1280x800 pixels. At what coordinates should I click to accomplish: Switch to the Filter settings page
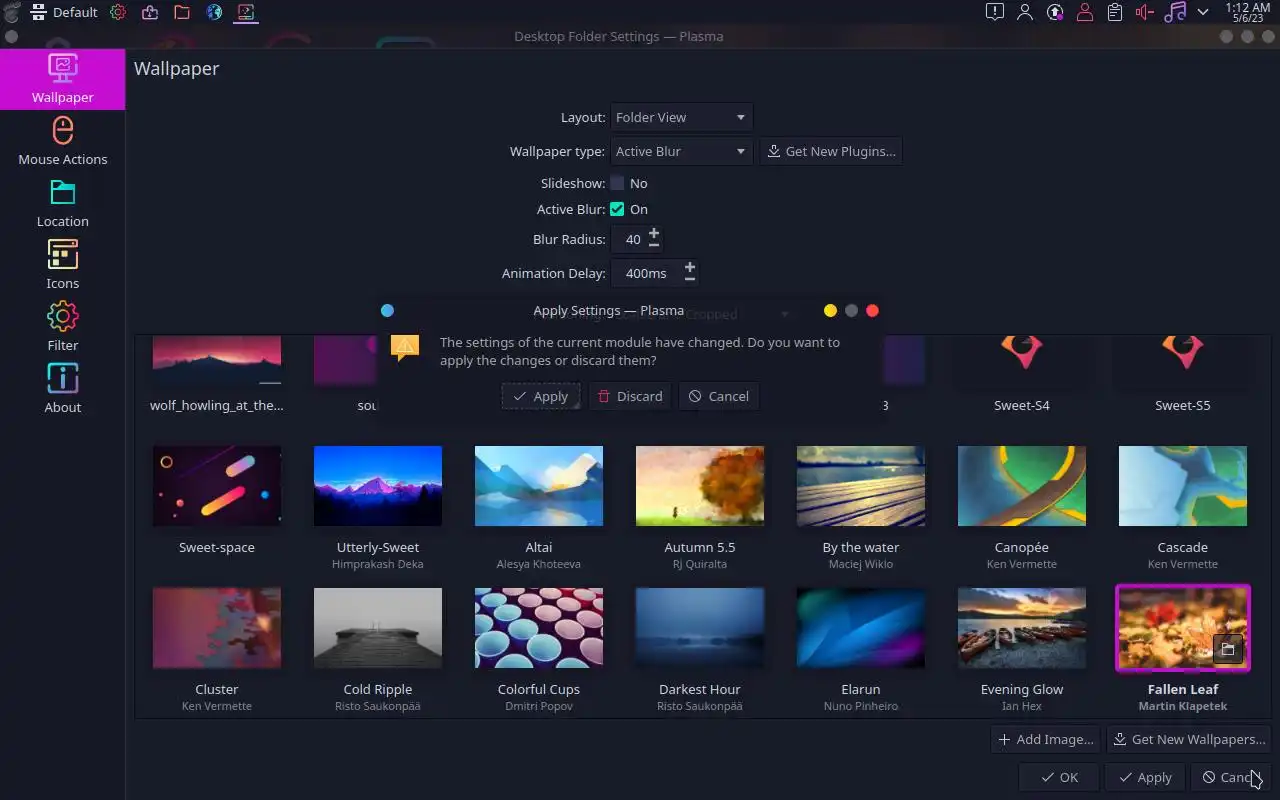62,327
